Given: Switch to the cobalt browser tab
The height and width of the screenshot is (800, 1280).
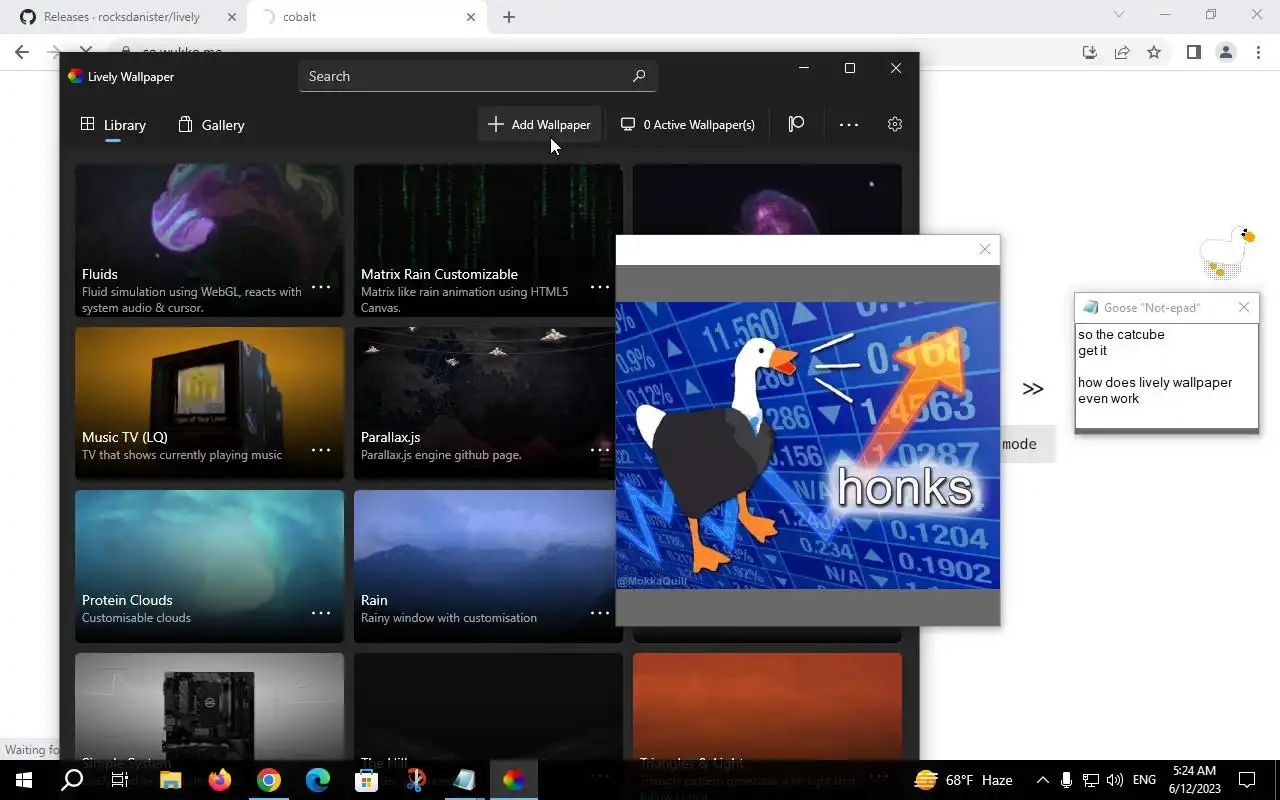Looking at the screenshot, I should pyautogui.click(x=368, y=17).
